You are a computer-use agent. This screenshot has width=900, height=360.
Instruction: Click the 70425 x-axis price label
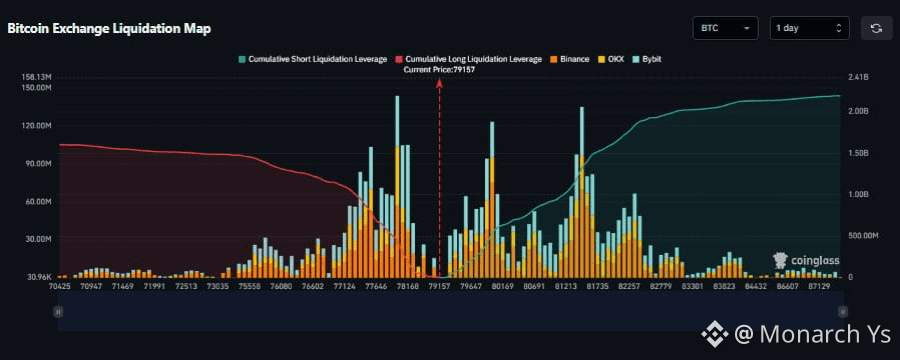pos(61,285)
